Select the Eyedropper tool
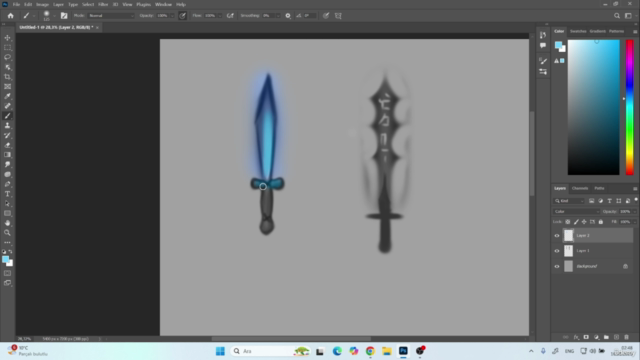The width and height of the screenshot is (640, 360). 7,96
